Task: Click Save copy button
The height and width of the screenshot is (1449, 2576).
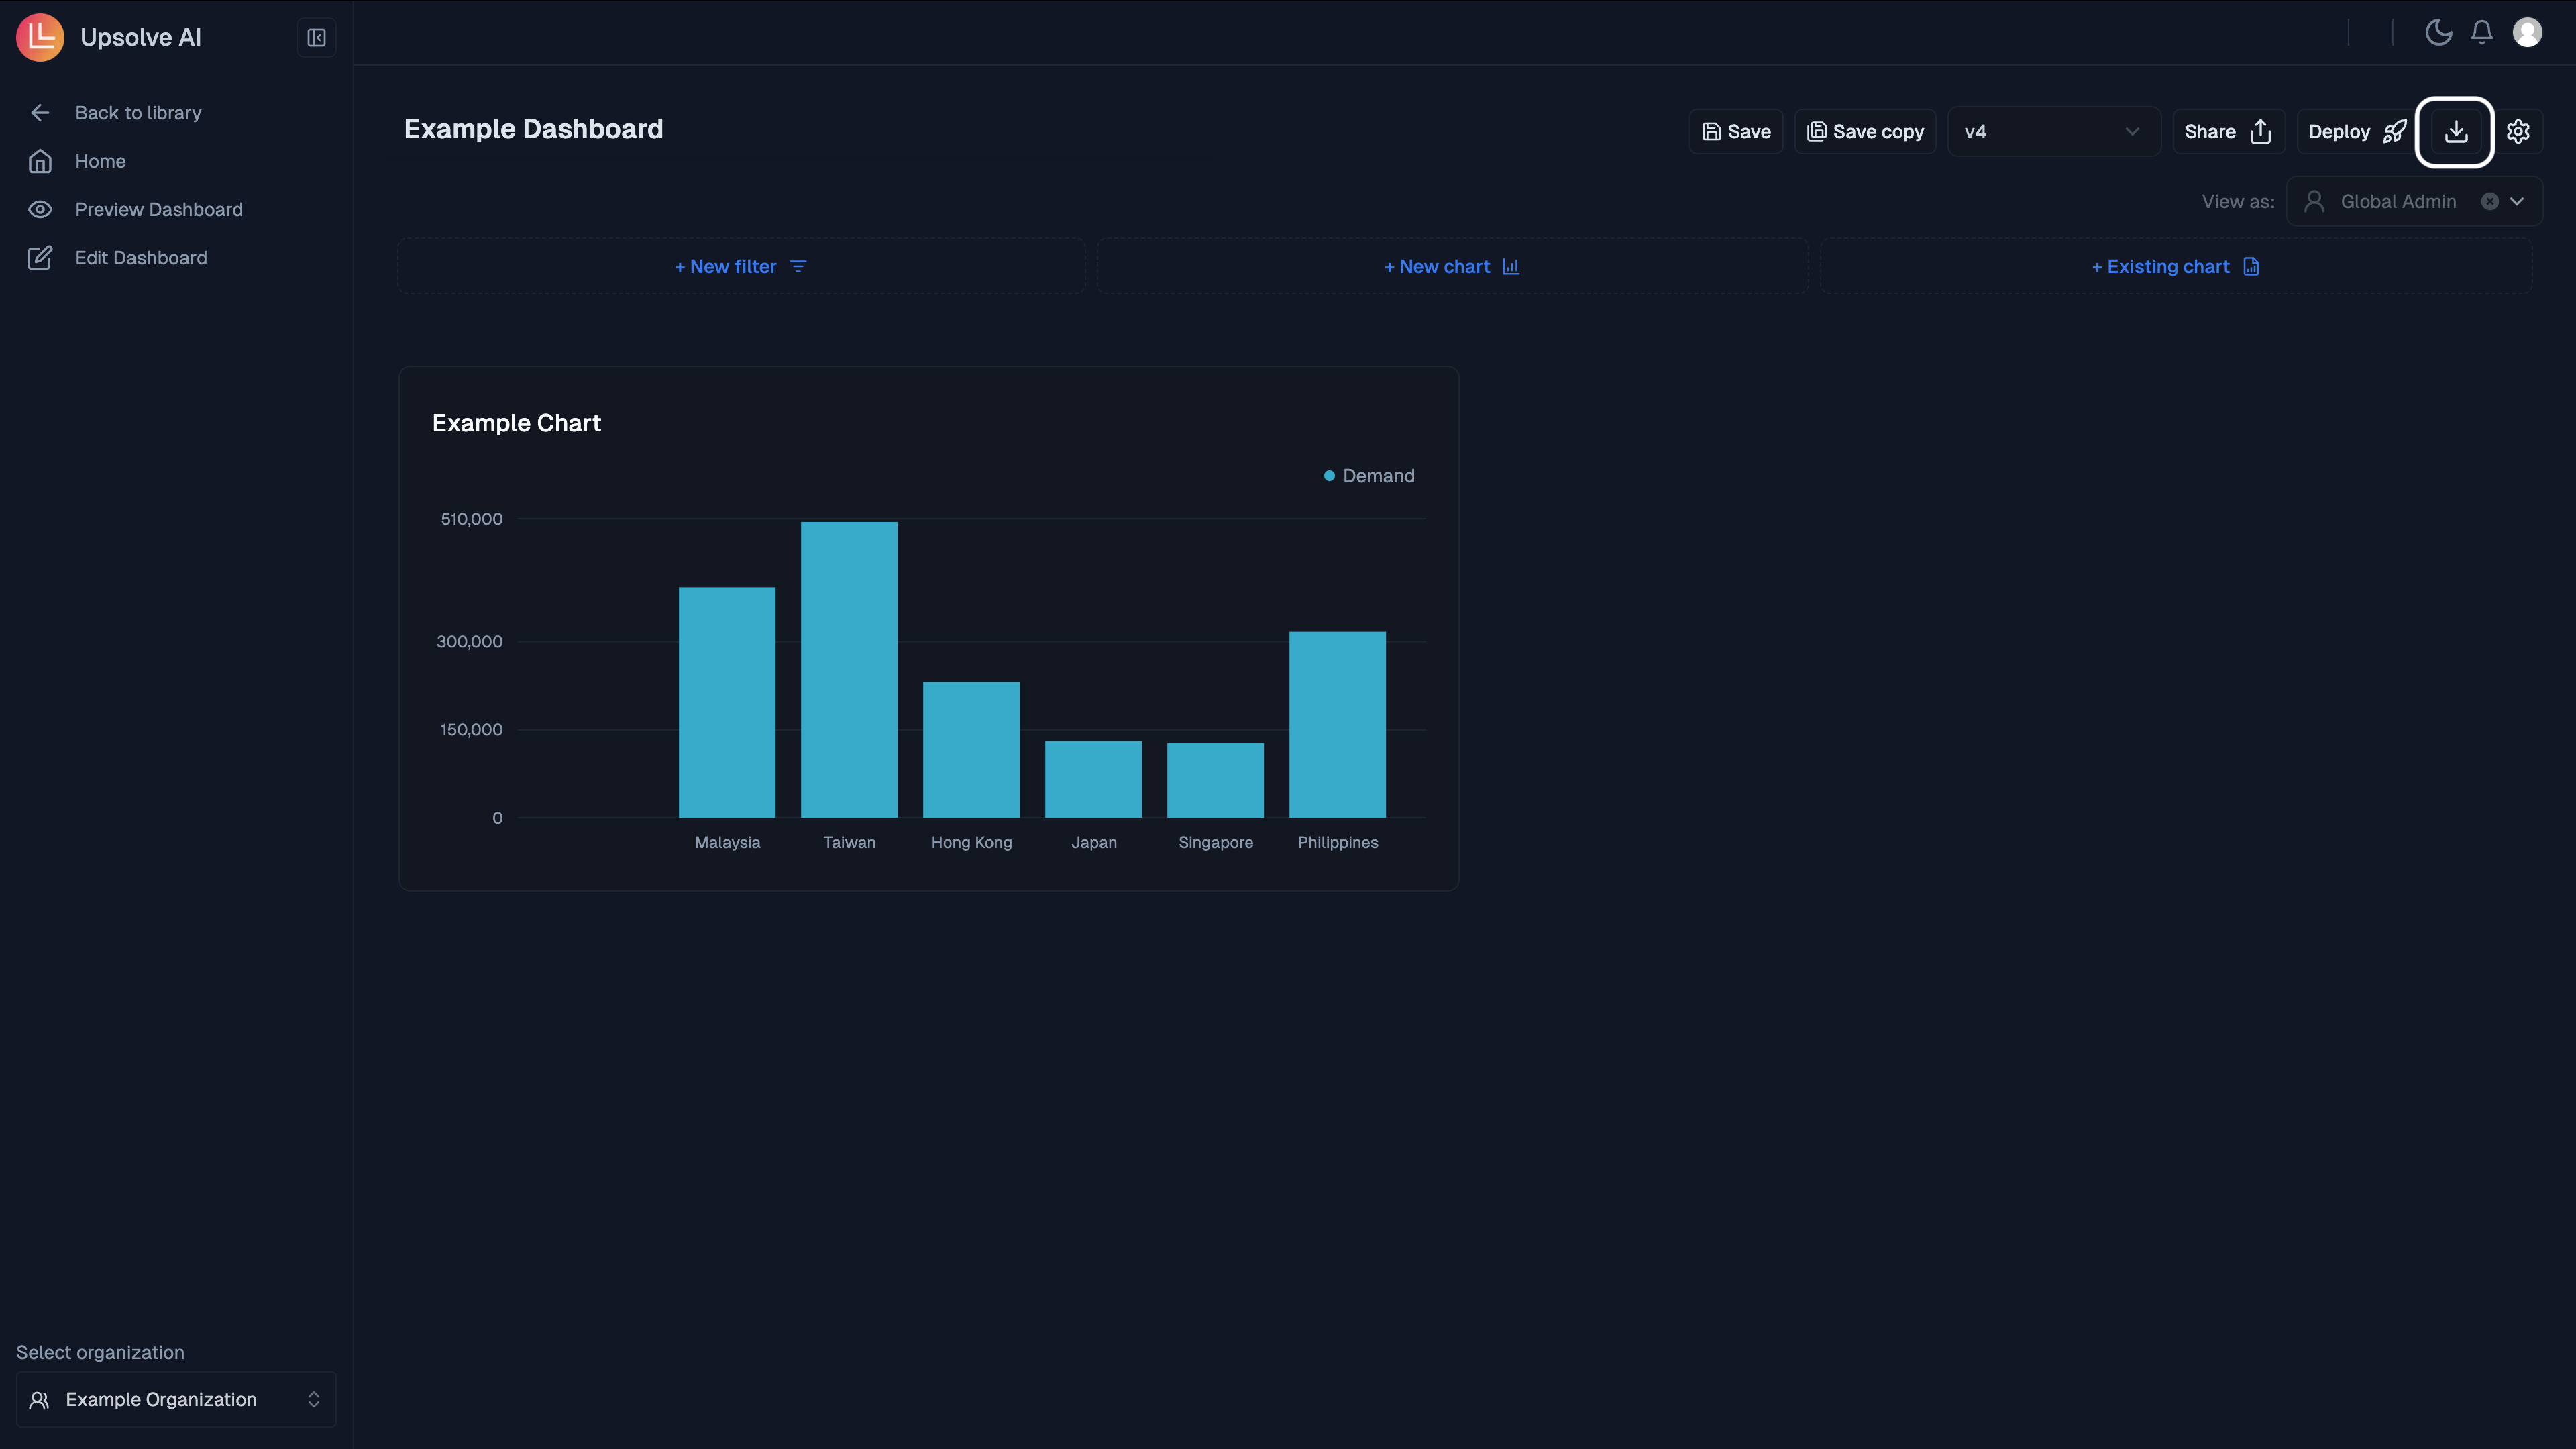Action: tap(1865, 132)
